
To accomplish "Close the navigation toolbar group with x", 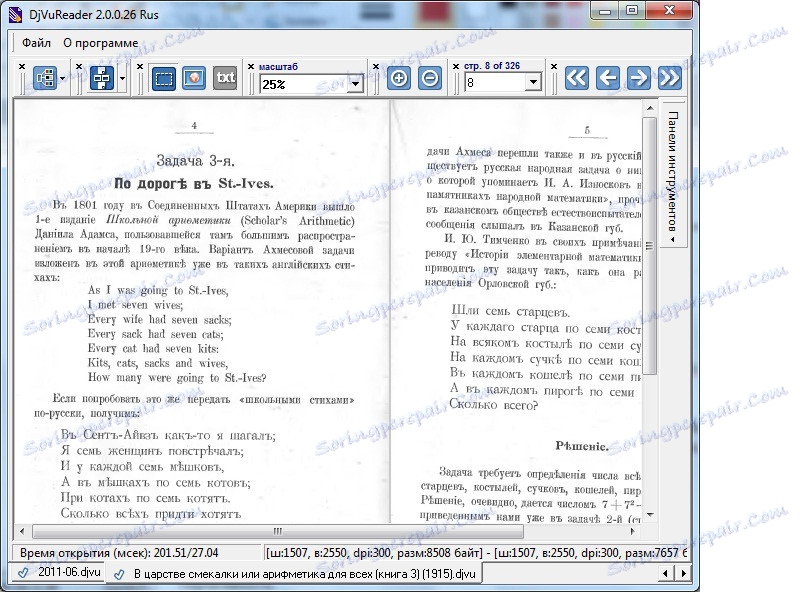I will tap(21, 66).
